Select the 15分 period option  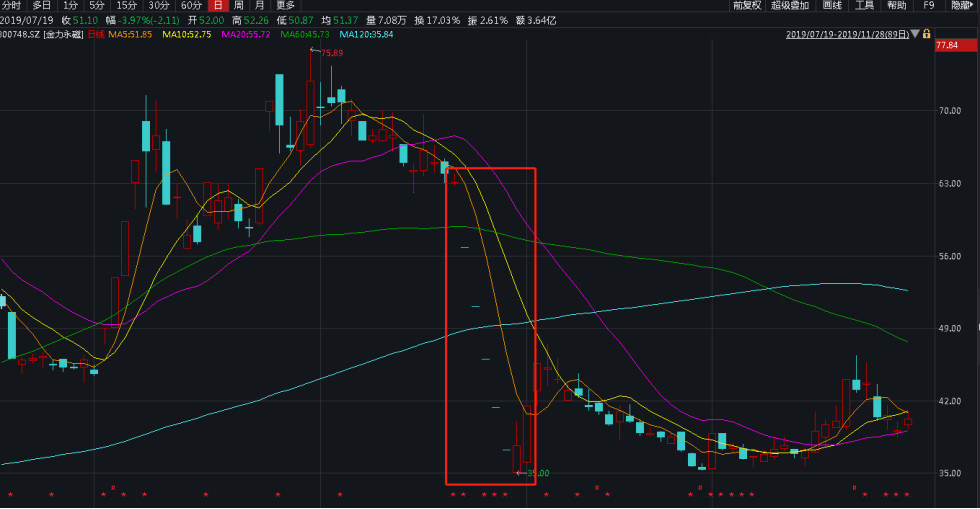coord(127,6)
